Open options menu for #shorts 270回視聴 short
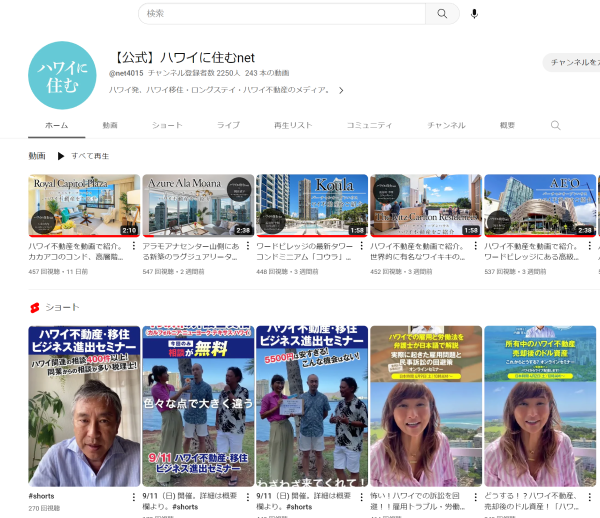The width and height of the screenshot is (600, 518). (x=134, y=497)
